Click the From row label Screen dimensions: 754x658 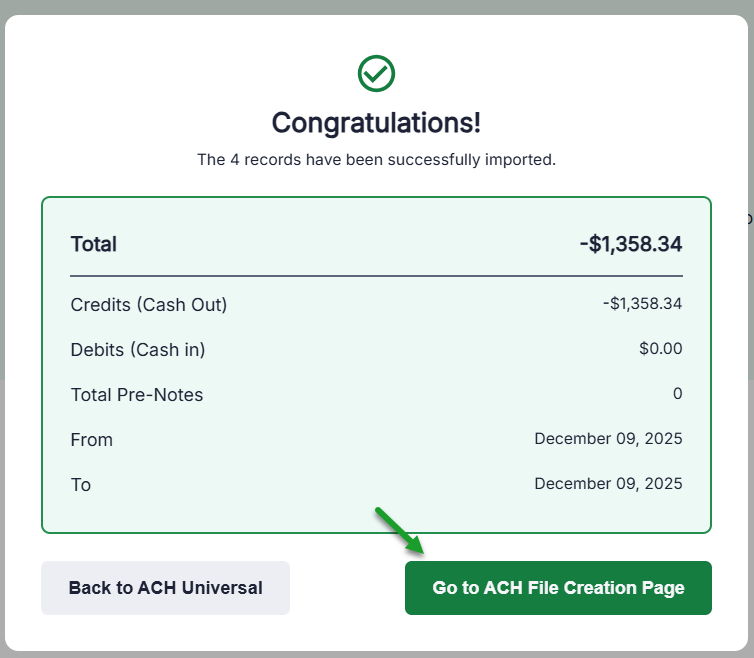click(x=92, y=440)
